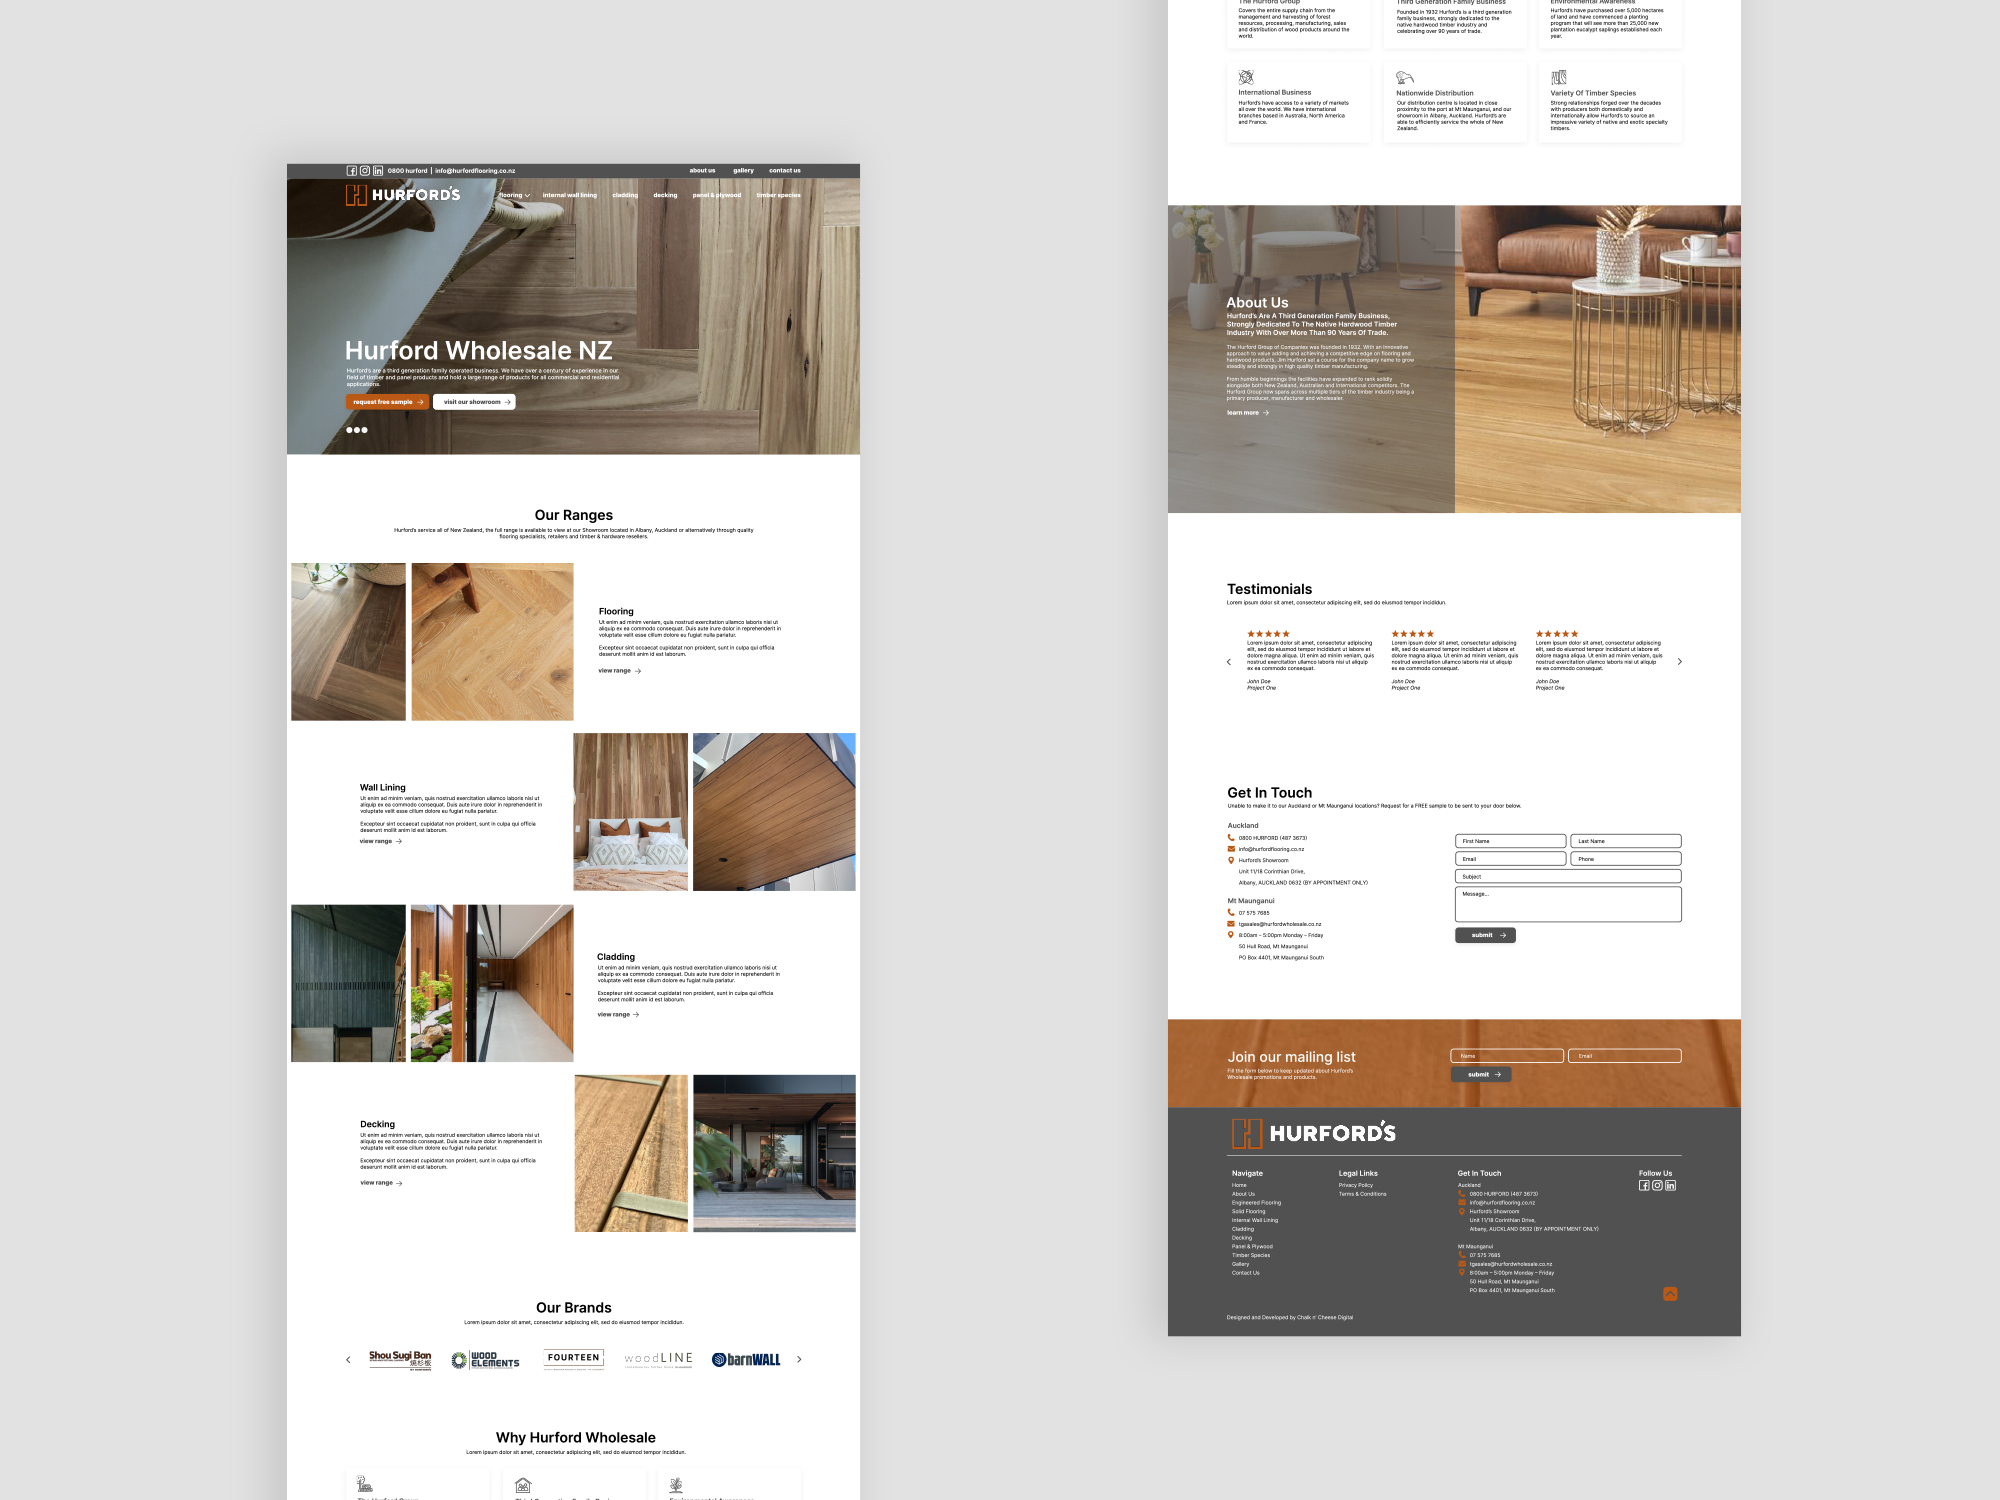Screen dimensions: 2000x1500
Task: Click the Instagram icon in top header
Action: point(365,171)
